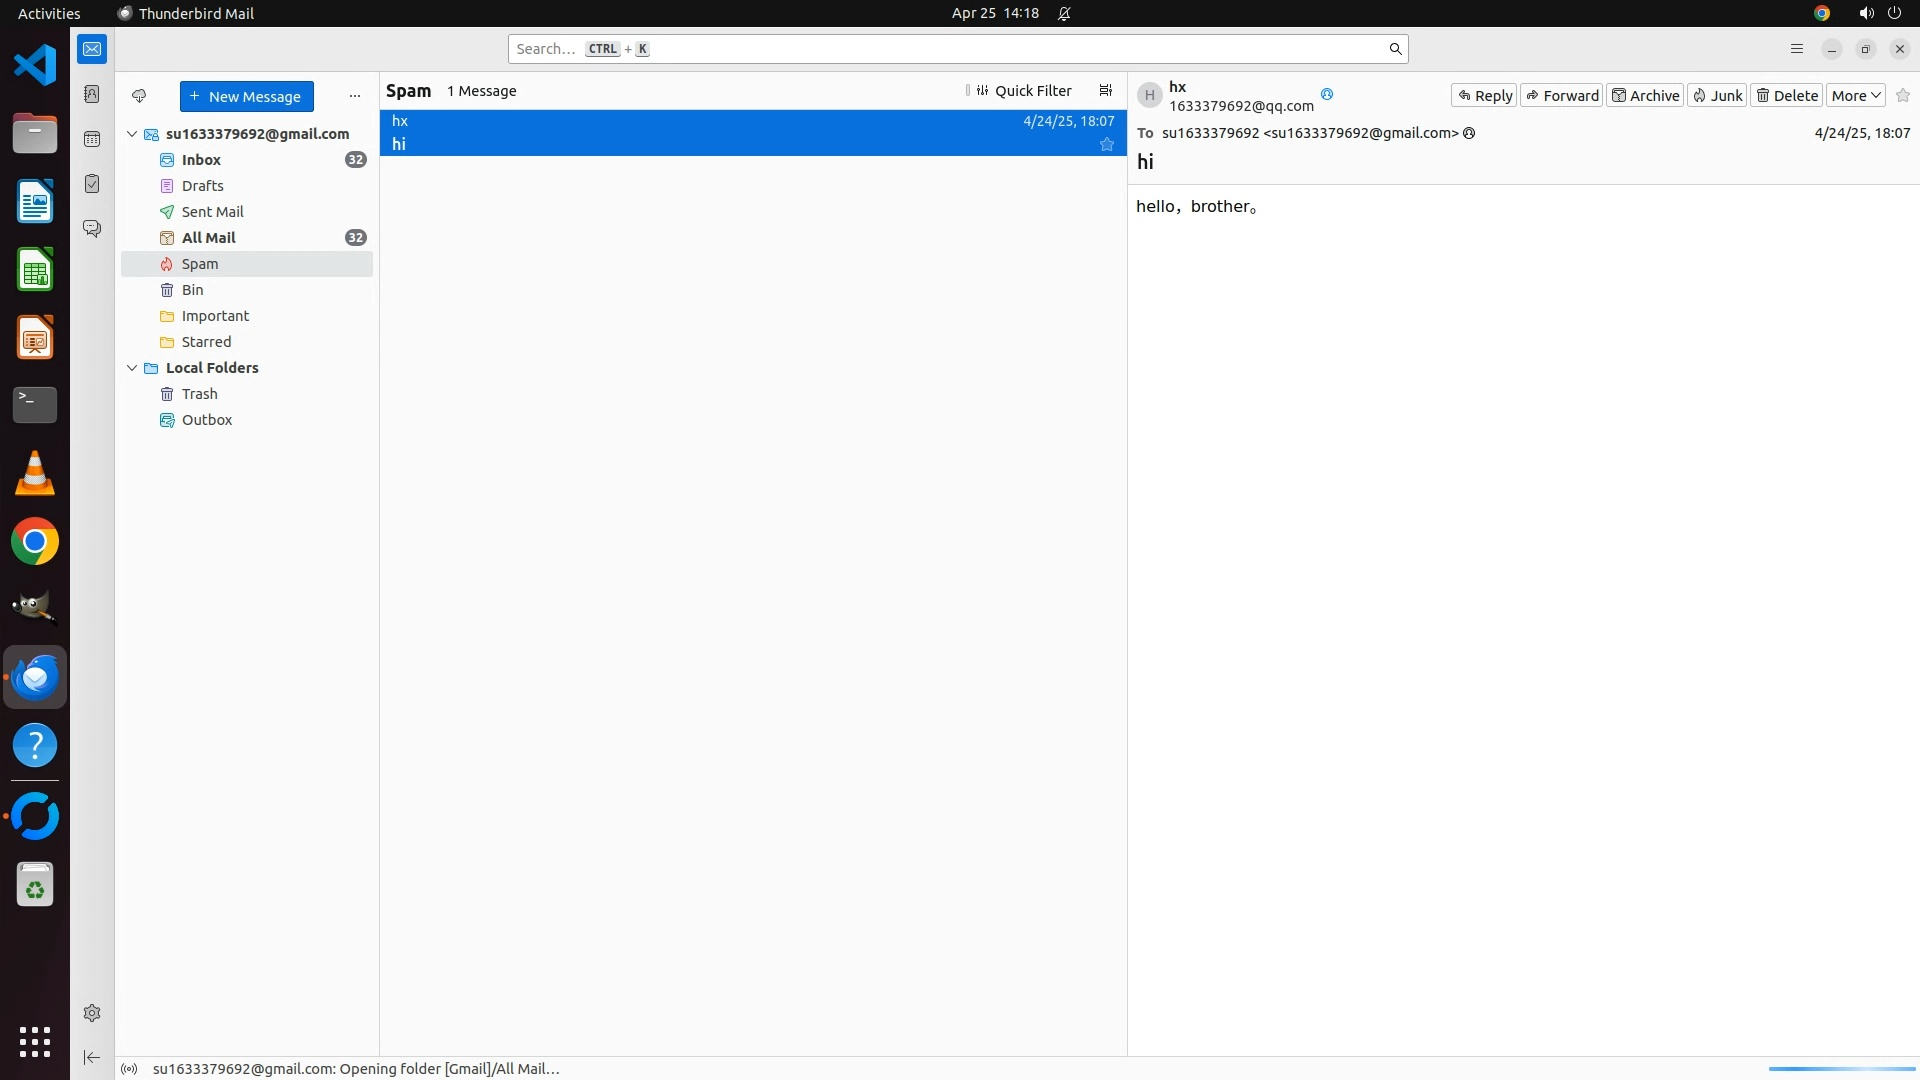Open Thunderbird settings gear icon
This screenshot has height=1080, width=1920.
tap(92, 1013)
